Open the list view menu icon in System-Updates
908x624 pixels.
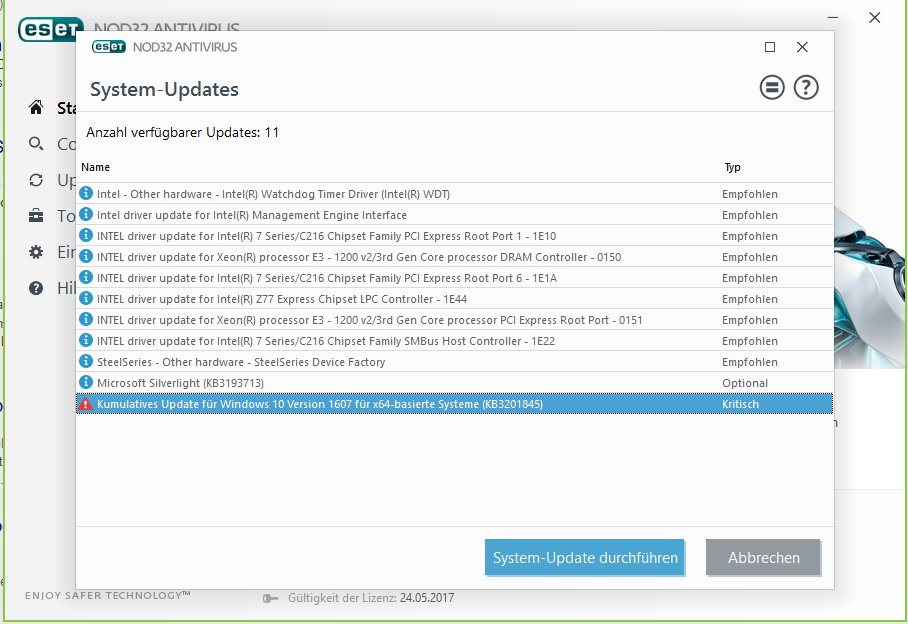click(772, 87)
